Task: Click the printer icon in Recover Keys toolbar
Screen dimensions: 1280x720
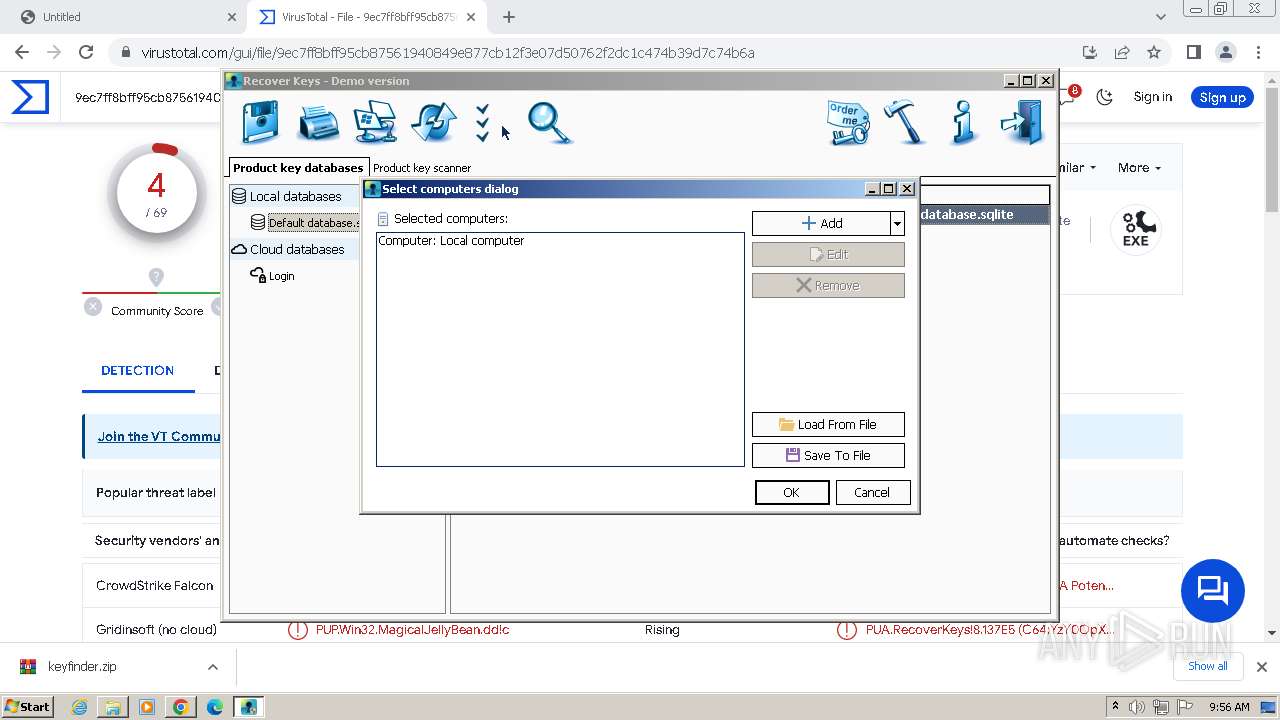Action: click(x=318, y=123)
